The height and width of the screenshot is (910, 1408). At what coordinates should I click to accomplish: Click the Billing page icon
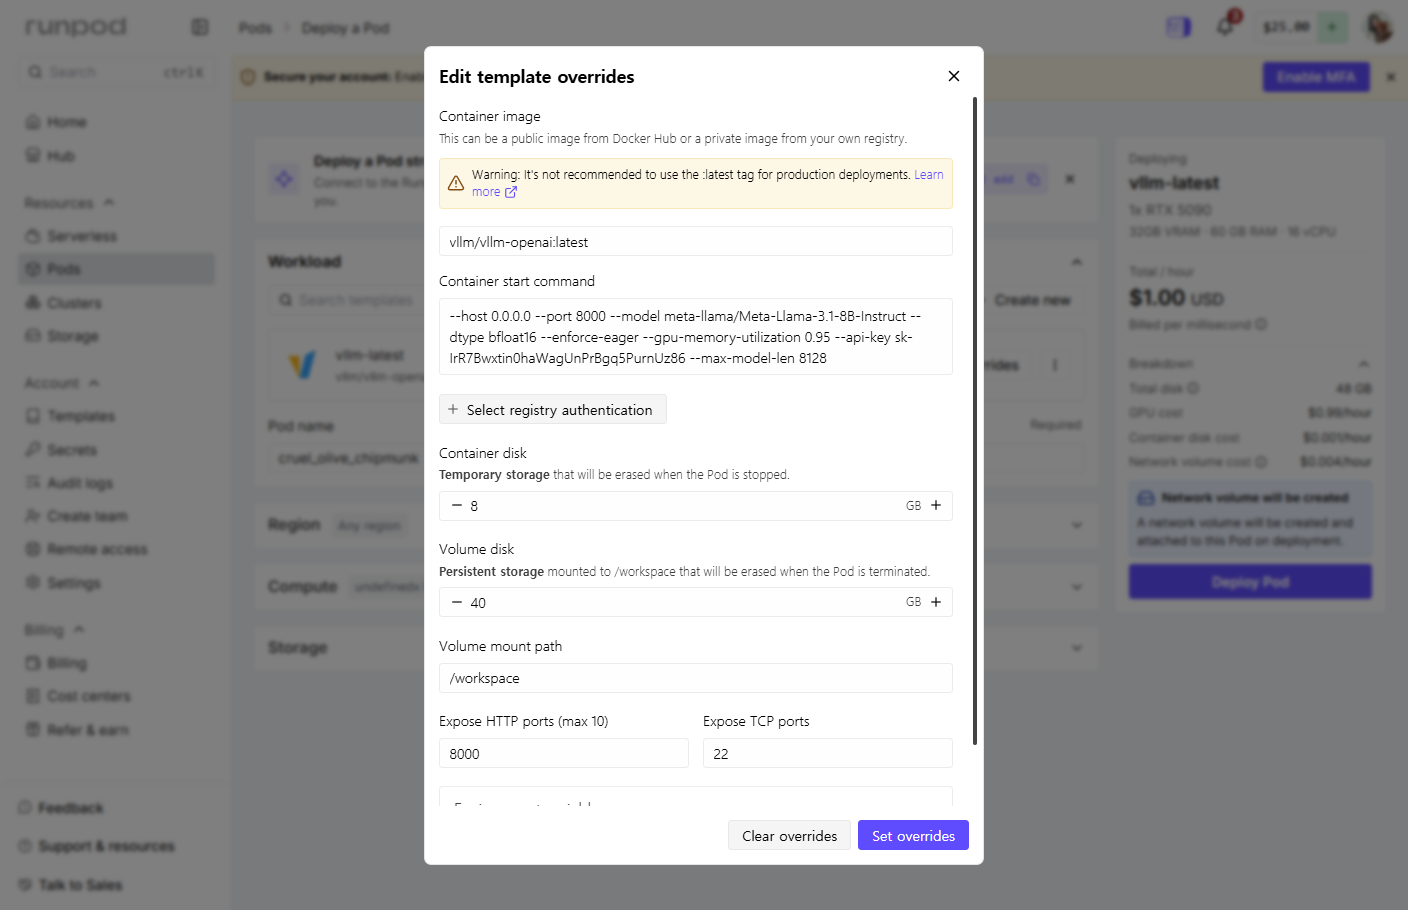(33, 663)
